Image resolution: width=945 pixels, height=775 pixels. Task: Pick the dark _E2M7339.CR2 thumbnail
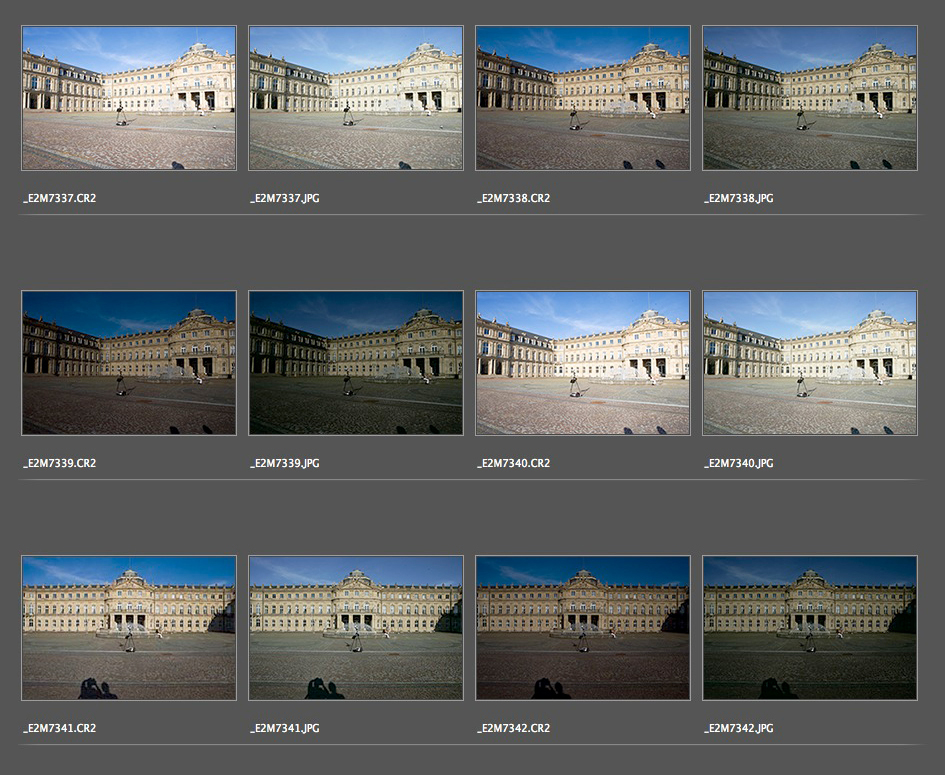129,363
